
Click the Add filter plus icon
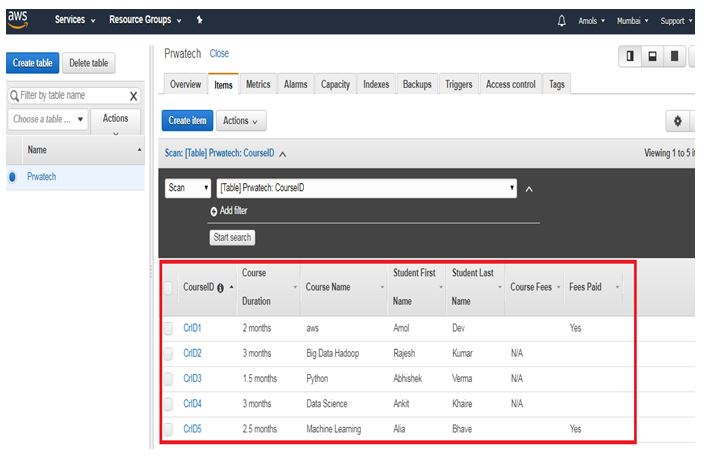[x=214, y=211]
